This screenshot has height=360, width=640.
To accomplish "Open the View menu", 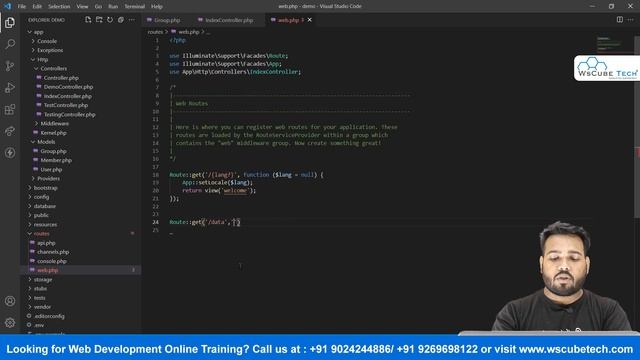I will point(82,7).
